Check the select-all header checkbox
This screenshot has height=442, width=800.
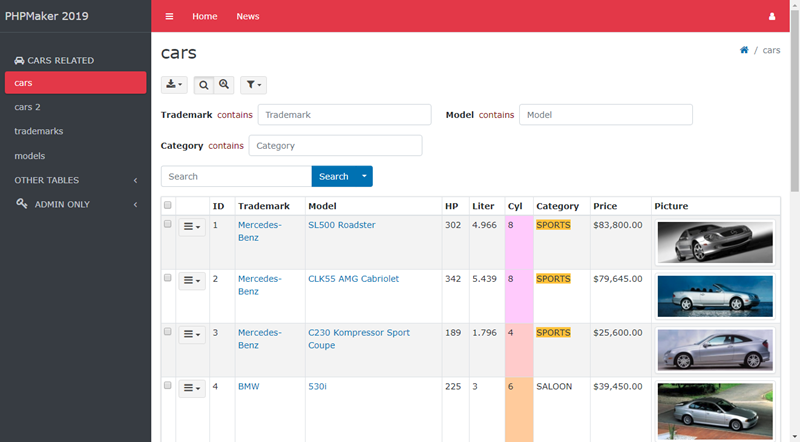point(168,206)
